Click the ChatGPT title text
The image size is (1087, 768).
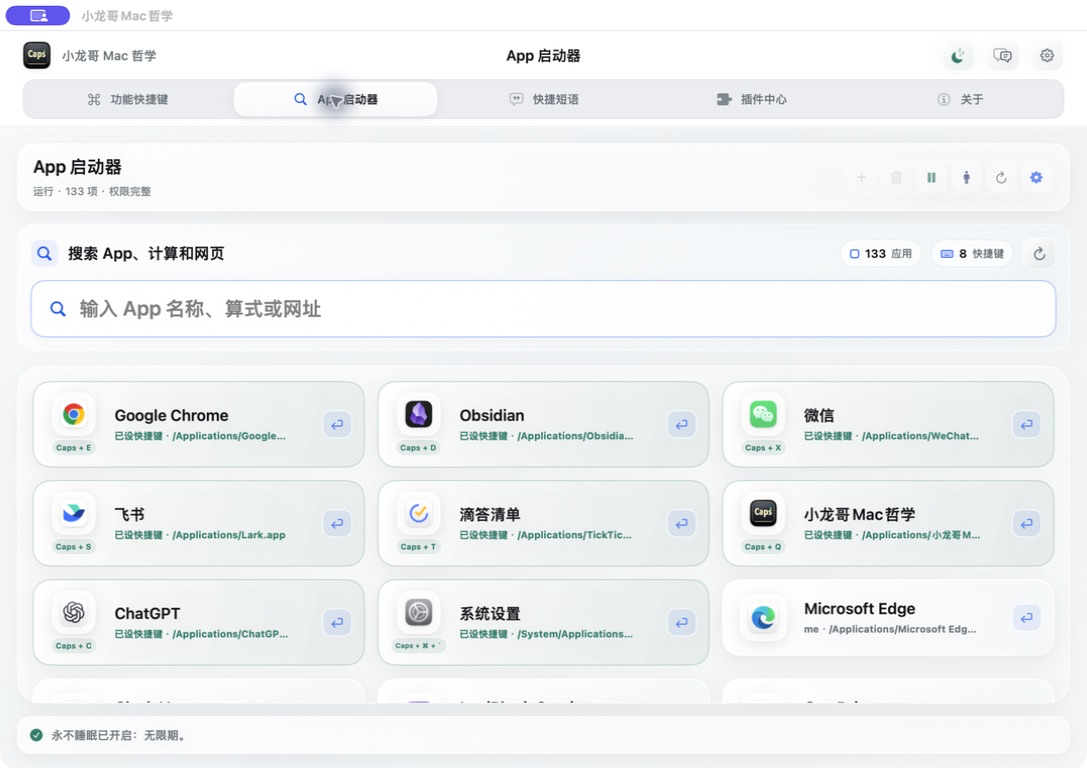[x=147, y=613]
